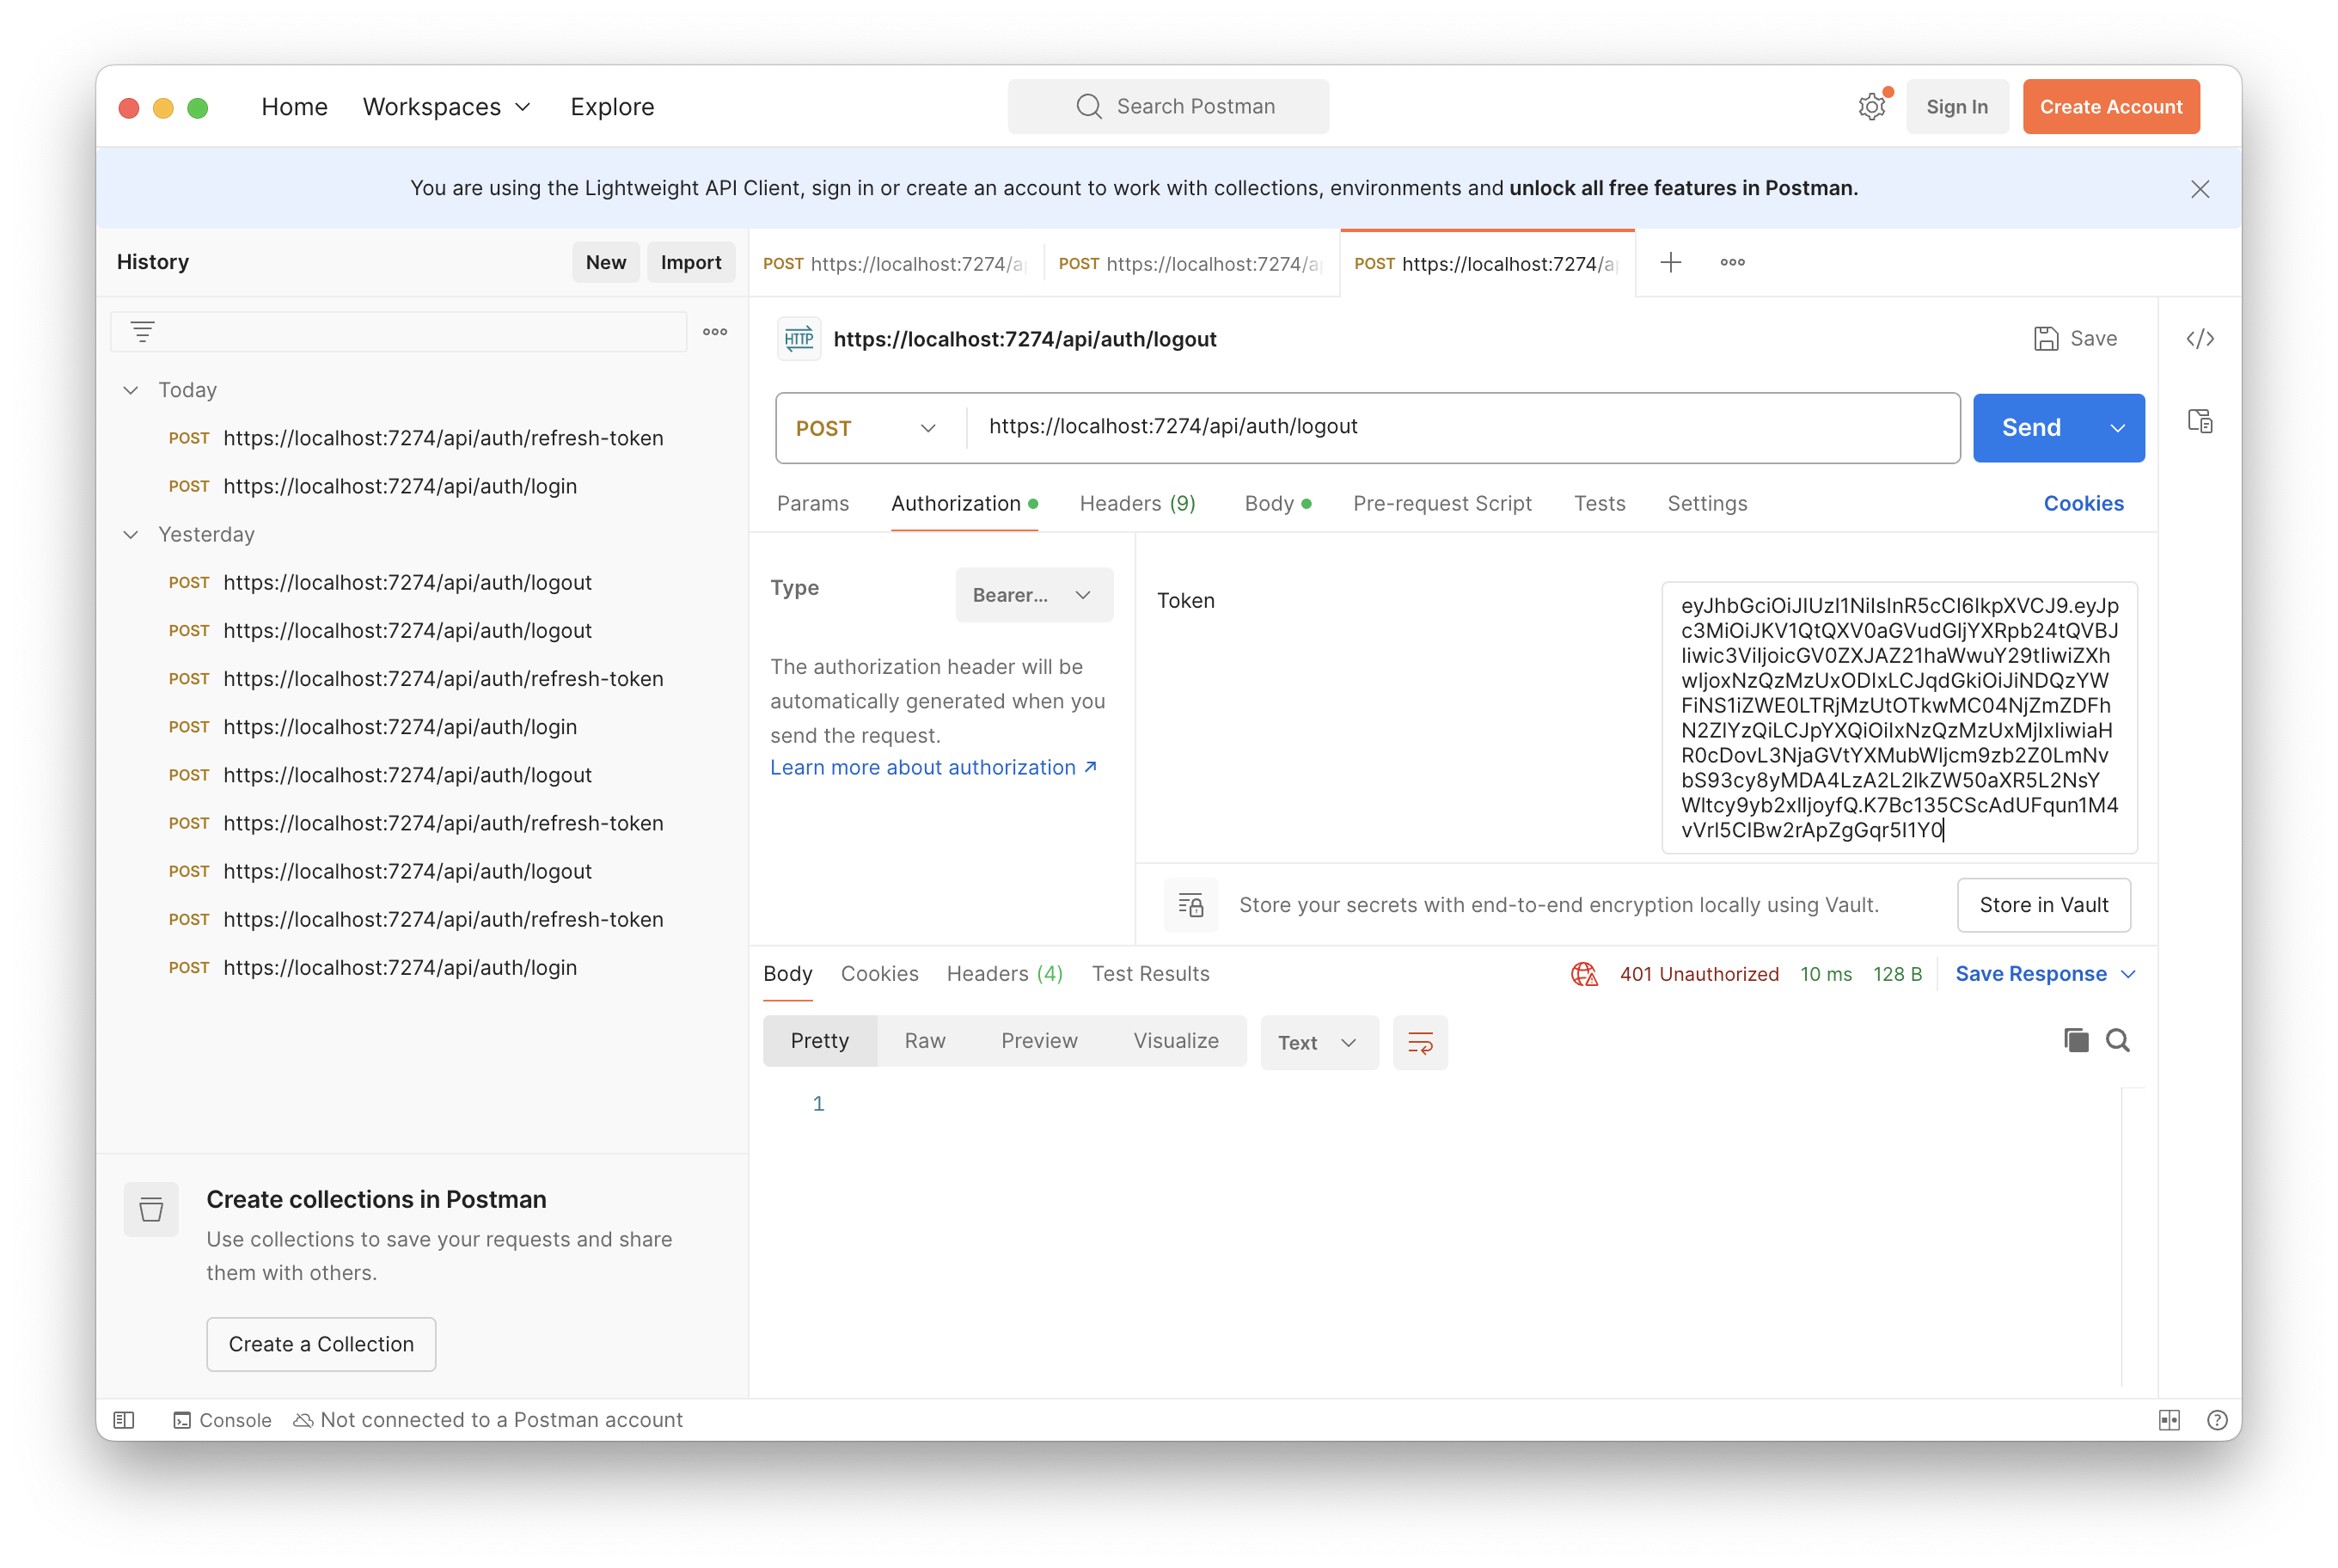Switch to the Headers (9) request tab
This screenshot has width=2338, height=1568.
(x=1137, y=503)
